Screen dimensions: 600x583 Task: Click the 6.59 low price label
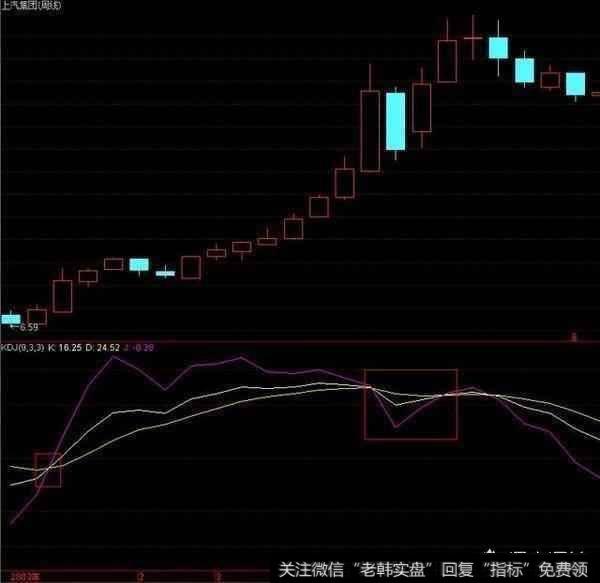tap(29, 327)
